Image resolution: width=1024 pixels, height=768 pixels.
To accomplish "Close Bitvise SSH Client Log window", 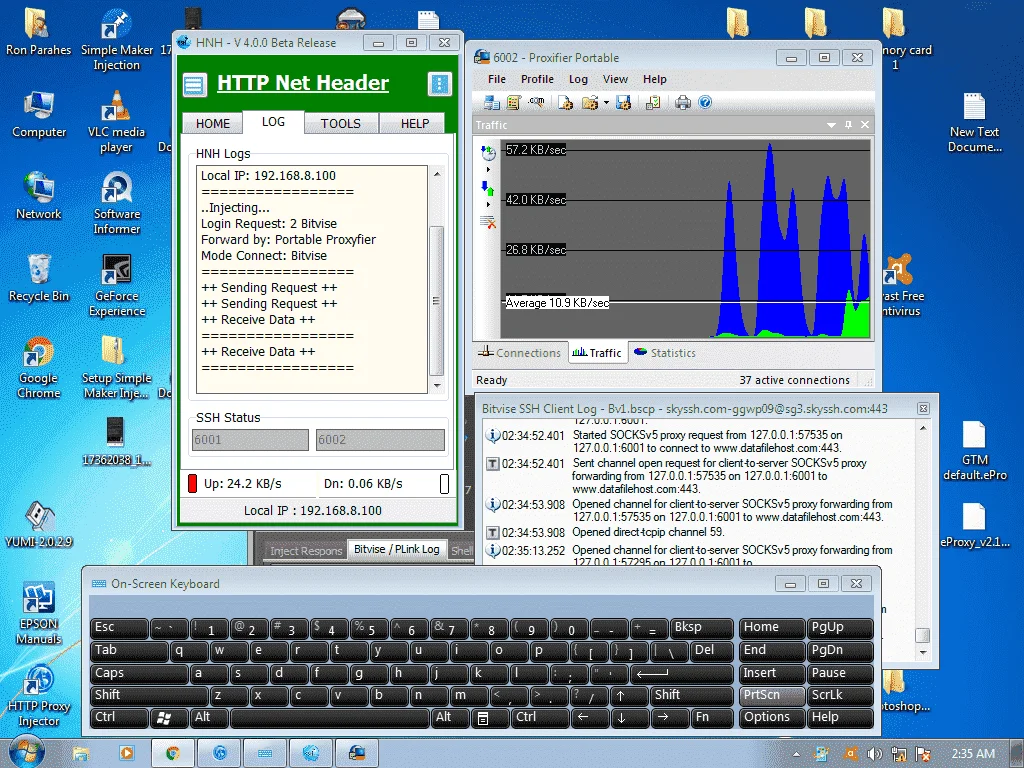I will click(923, 408).
